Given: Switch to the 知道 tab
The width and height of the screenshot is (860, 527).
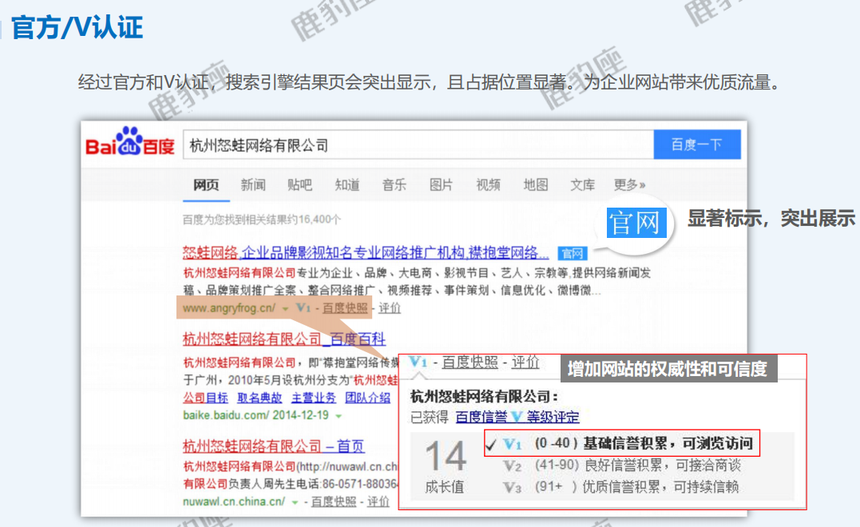Looking at the screenshot, I should click(x=347, y=185).
